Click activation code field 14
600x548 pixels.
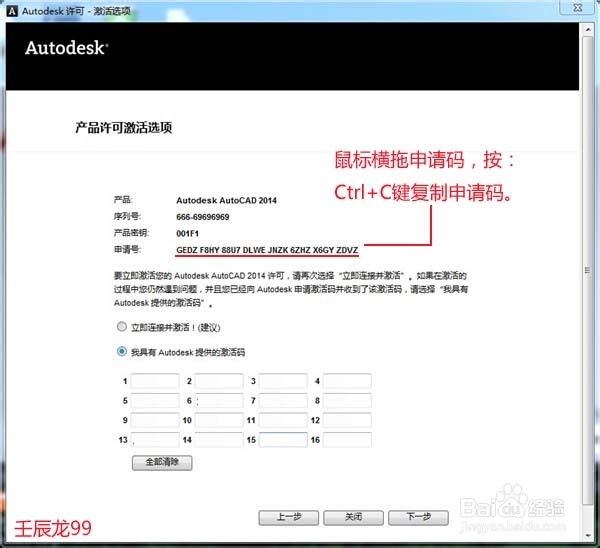click(x=219, y=440)
